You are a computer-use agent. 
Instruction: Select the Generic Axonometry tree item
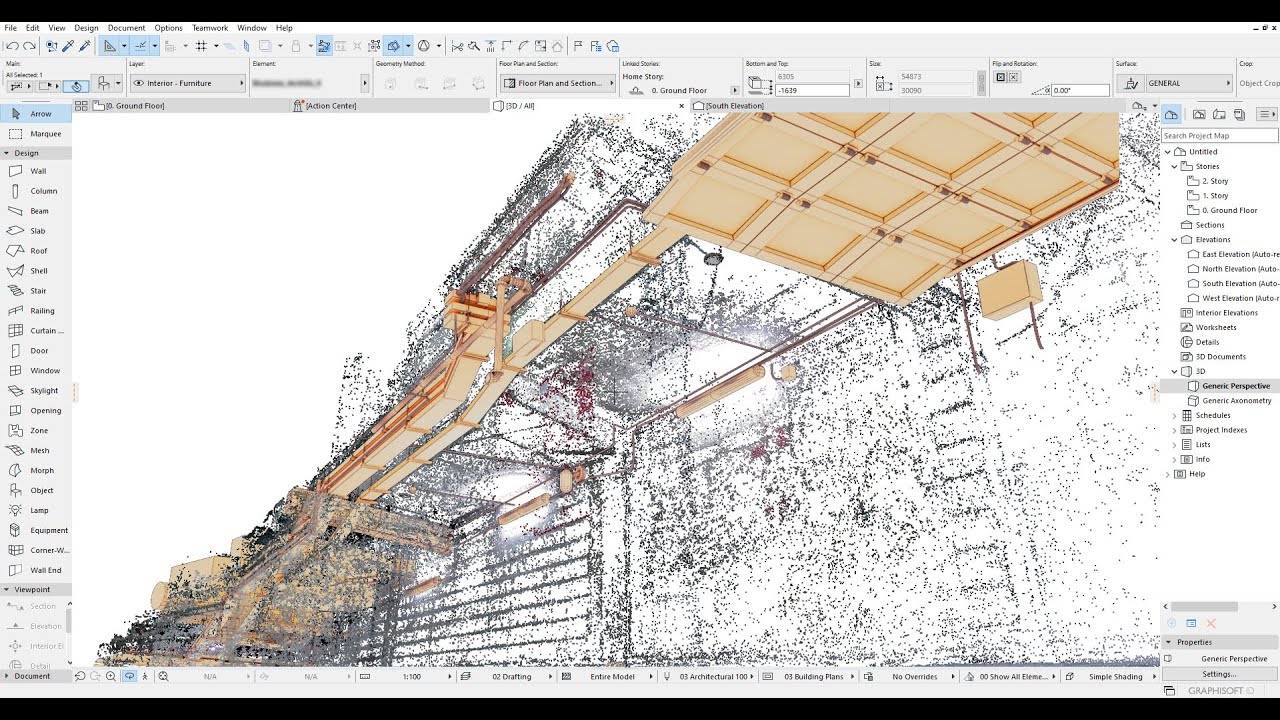click(x=1236, y=401)
